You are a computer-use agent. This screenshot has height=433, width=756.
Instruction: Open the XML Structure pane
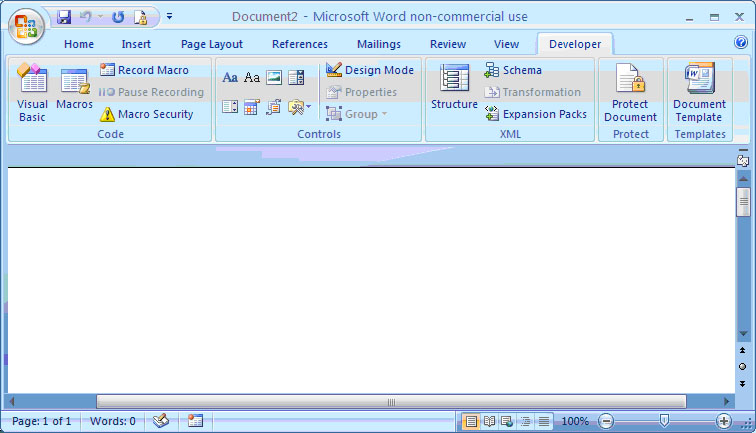point(454,87)
